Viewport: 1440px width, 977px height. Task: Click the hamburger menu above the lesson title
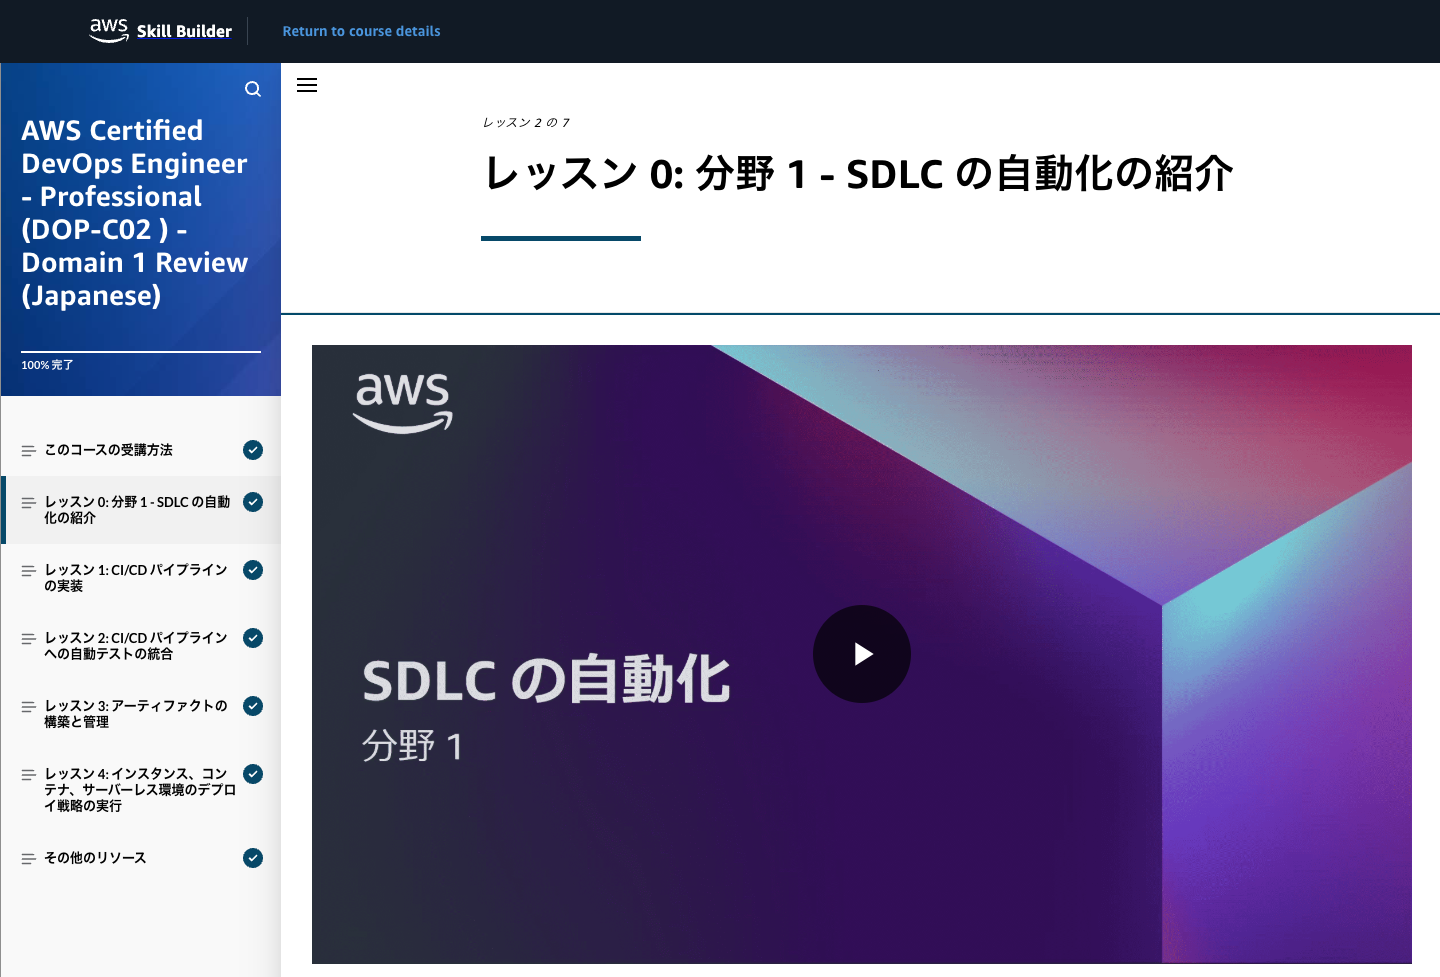(307, 85)
